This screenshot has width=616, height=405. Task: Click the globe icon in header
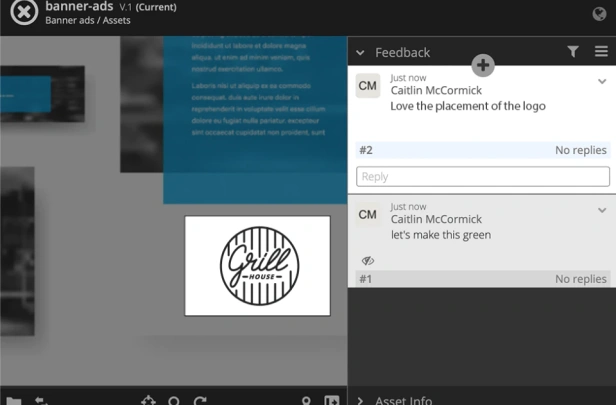[x=599, y=14]
